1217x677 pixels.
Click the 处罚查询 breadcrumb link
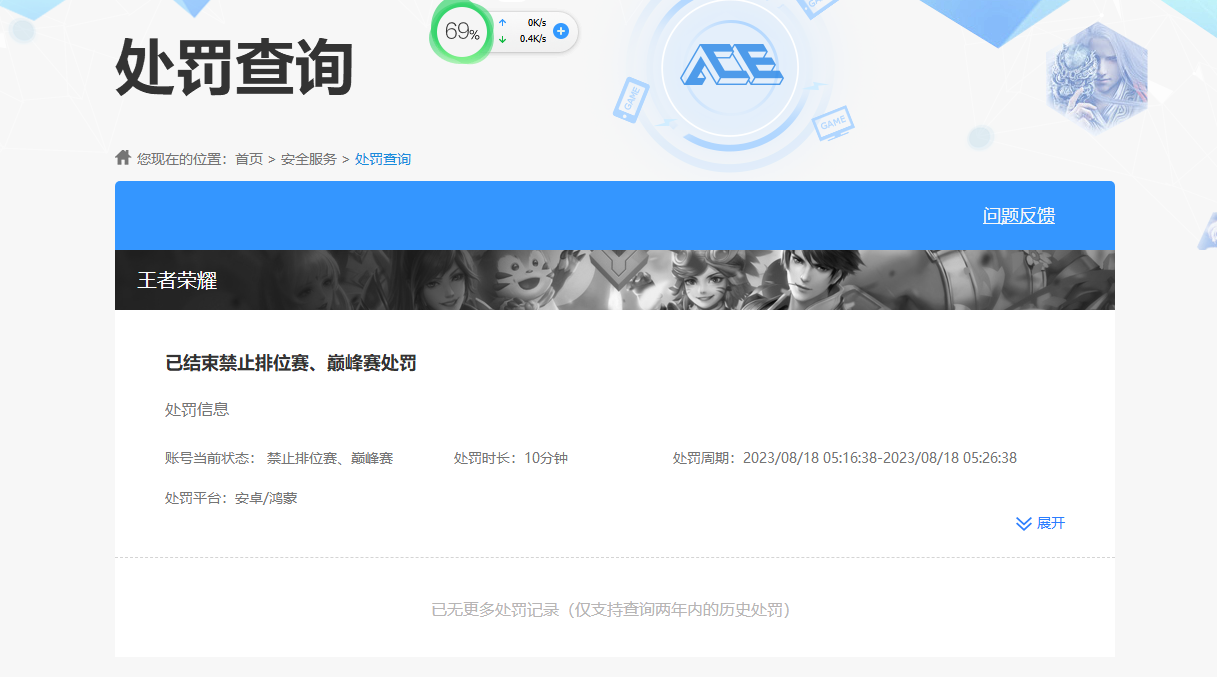383,159
